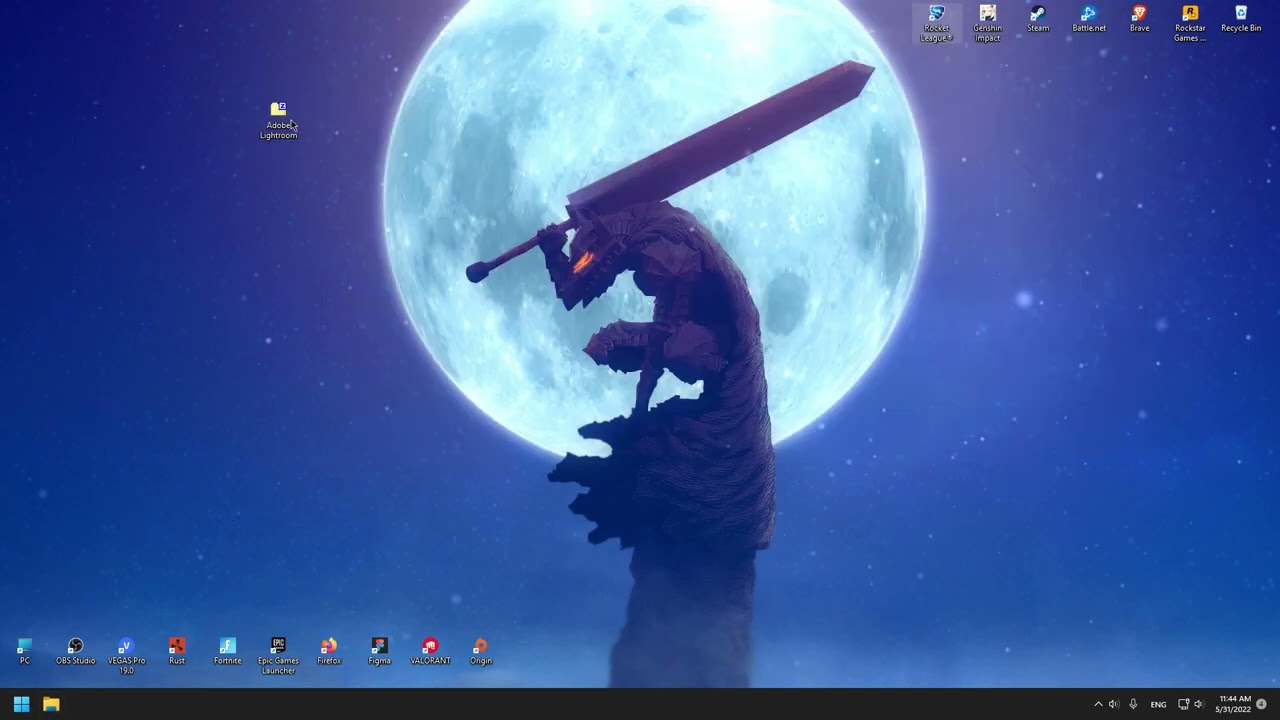Image resolution: width=1280 pixels, height=720 pixels.
Task: Click the microphone icon in system tray
Action: coord(1133,704)
